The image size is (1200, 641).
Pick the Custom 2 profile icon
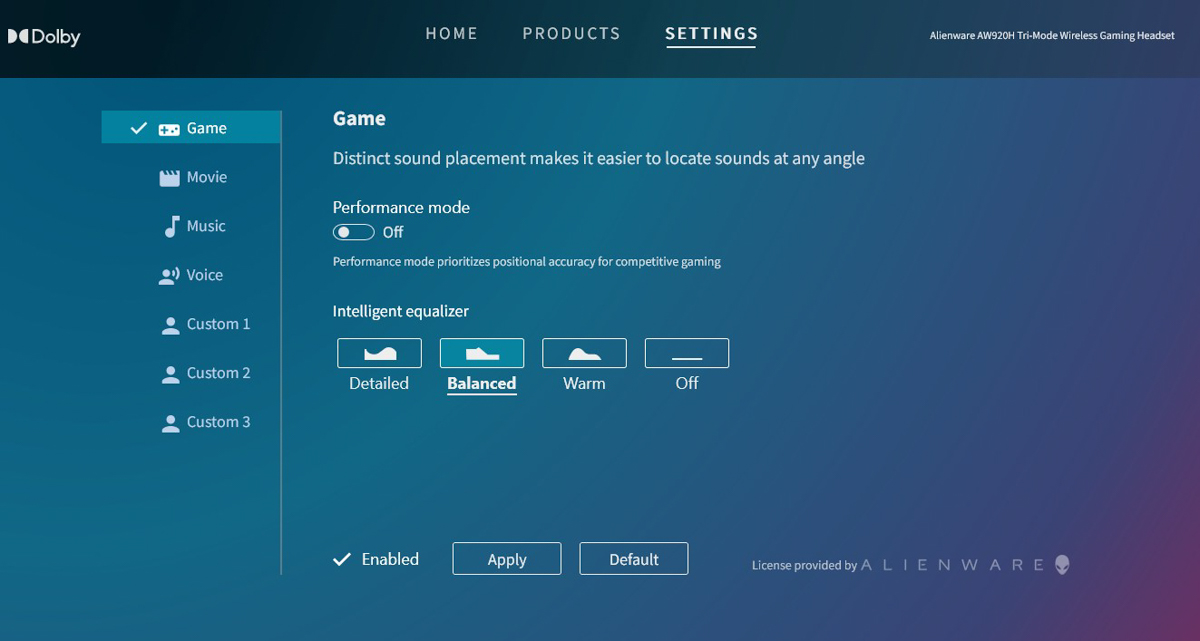pyautogui.click(x=170, y=374)
